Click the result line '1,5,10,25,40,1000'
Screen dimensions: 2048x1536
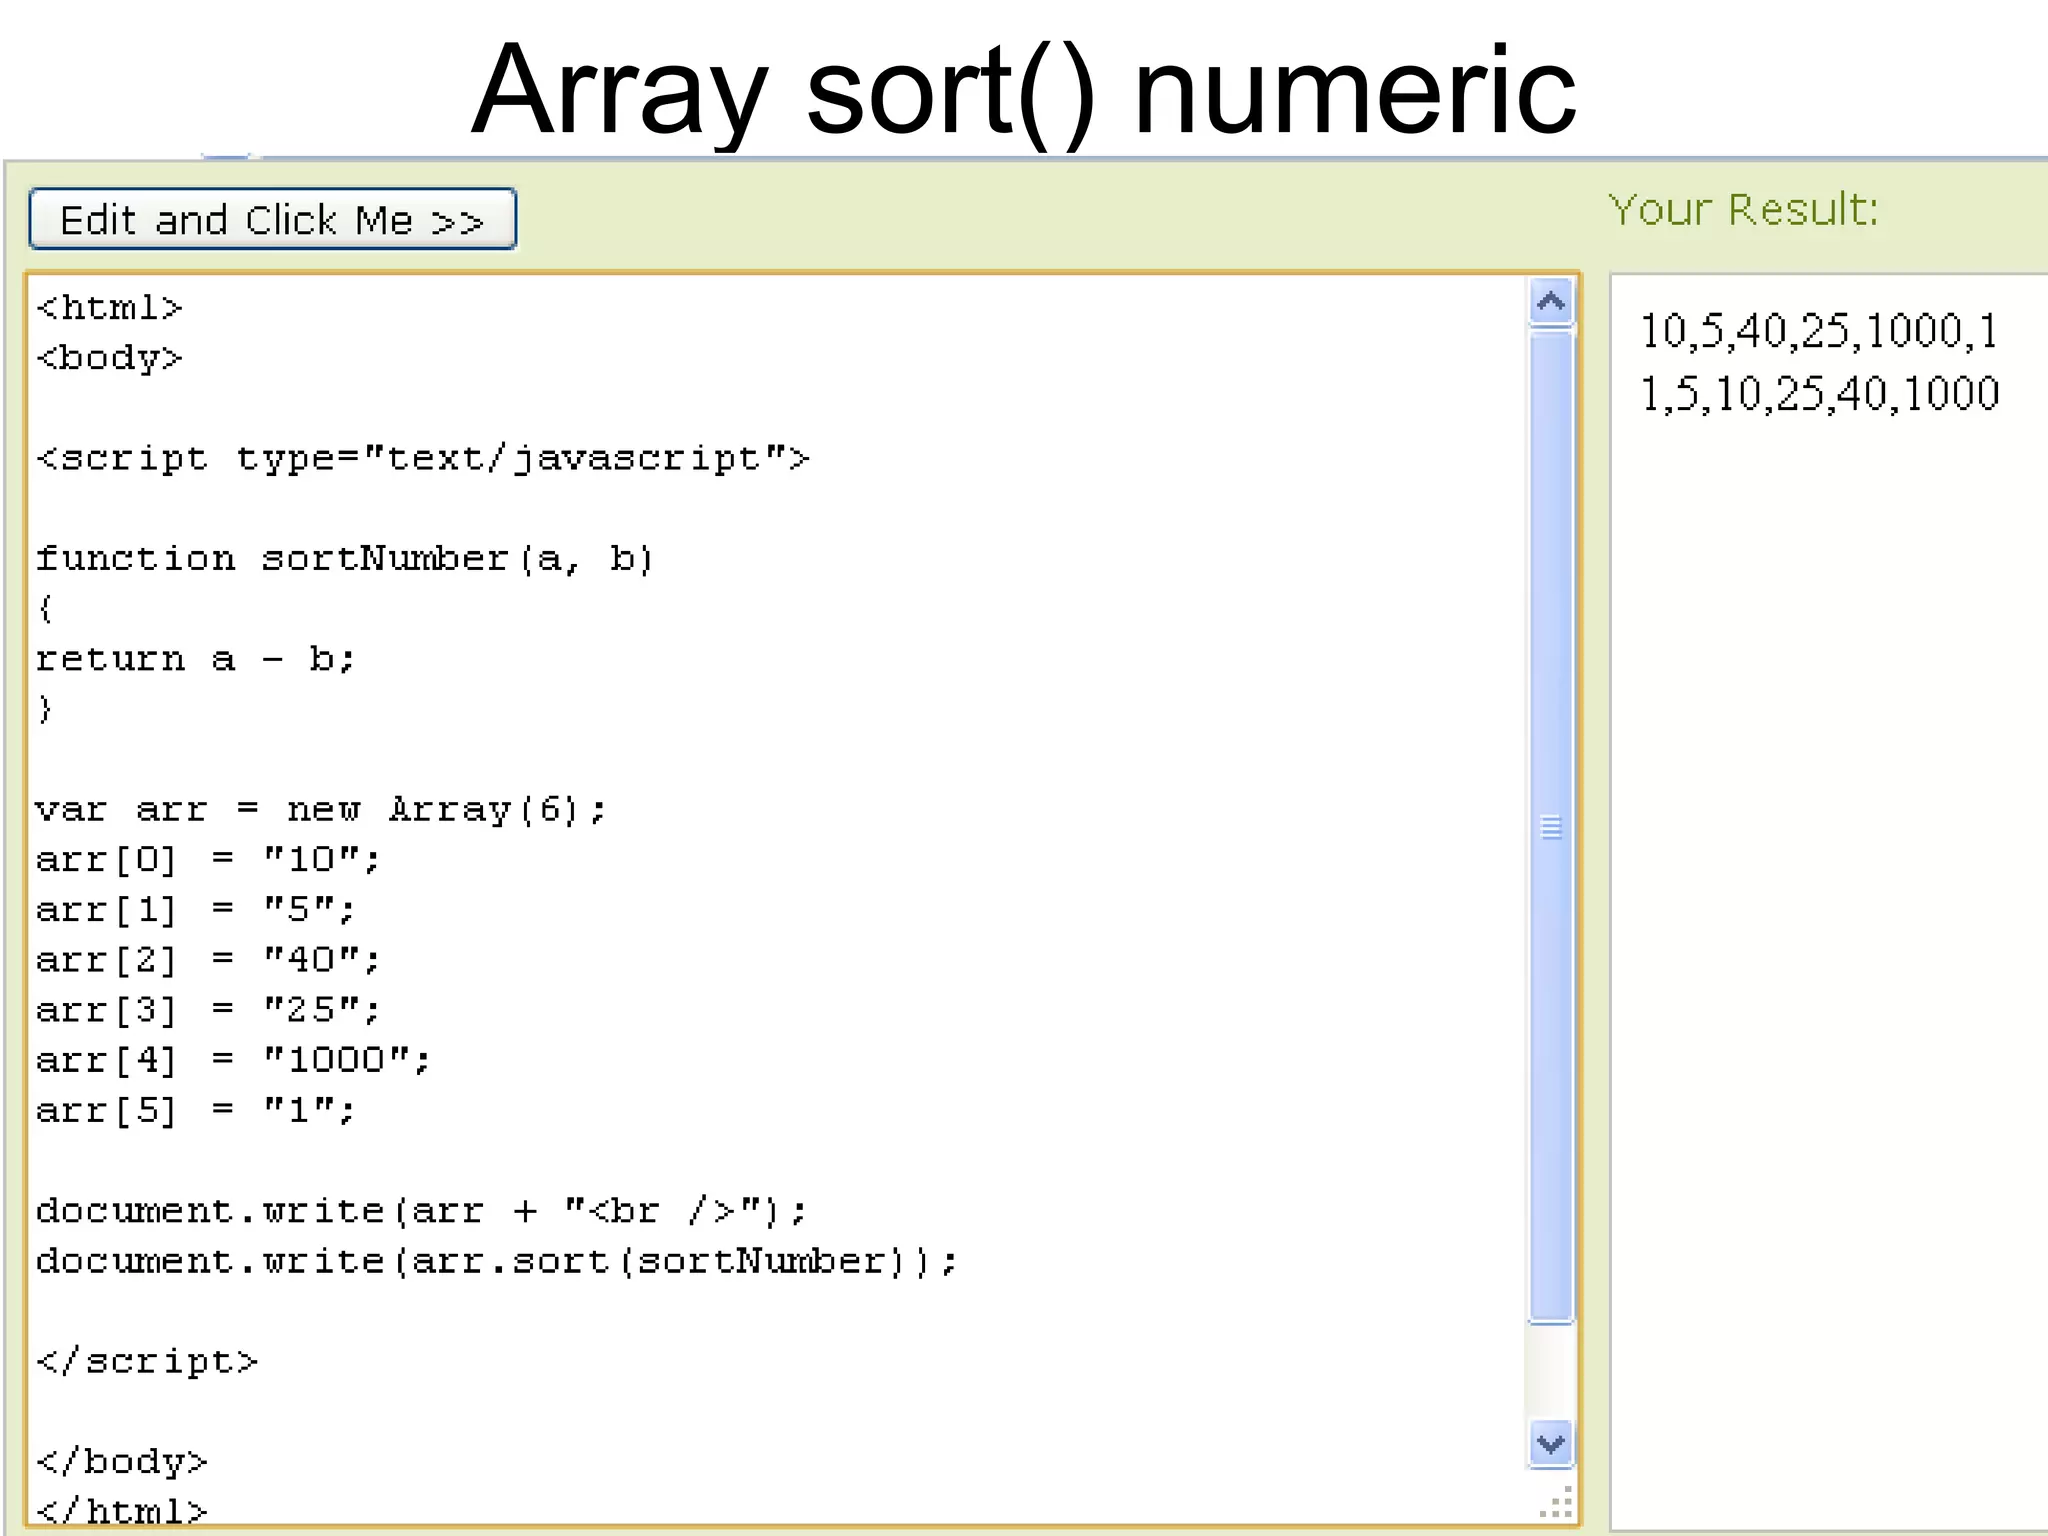(x=1819, y=394)
